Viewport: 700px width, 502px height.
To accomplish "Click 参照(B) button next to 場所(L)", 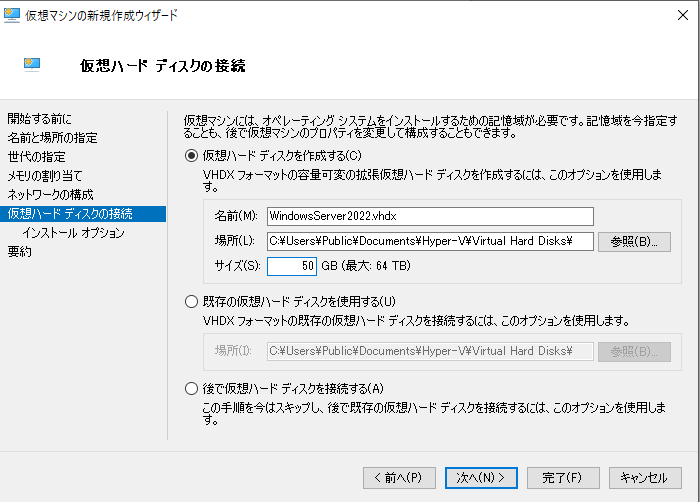I will pyautogui.click(x=634, y=242).
